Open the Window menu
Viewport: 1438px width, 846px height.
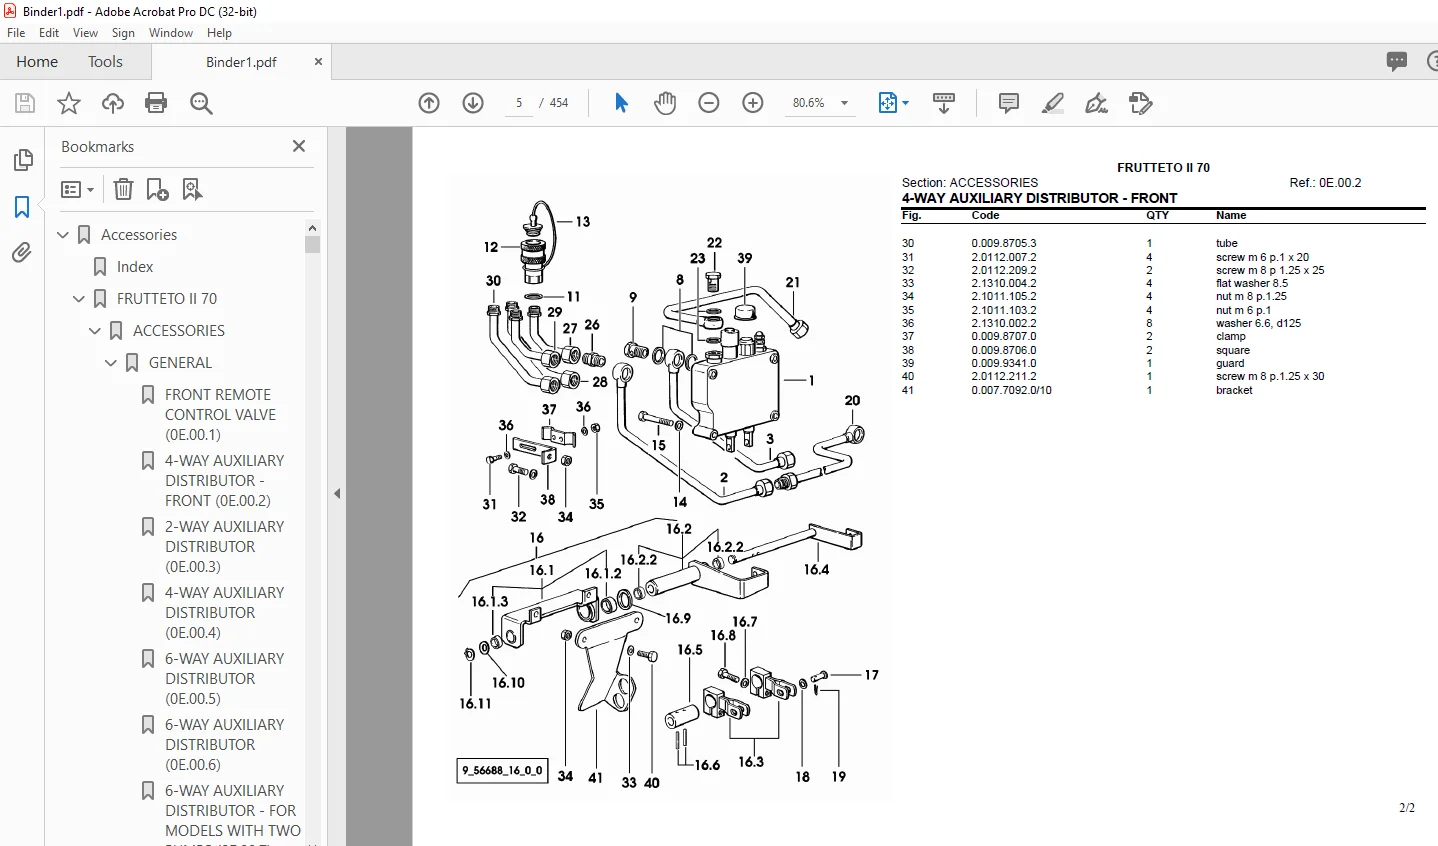(x=171, y=33)
